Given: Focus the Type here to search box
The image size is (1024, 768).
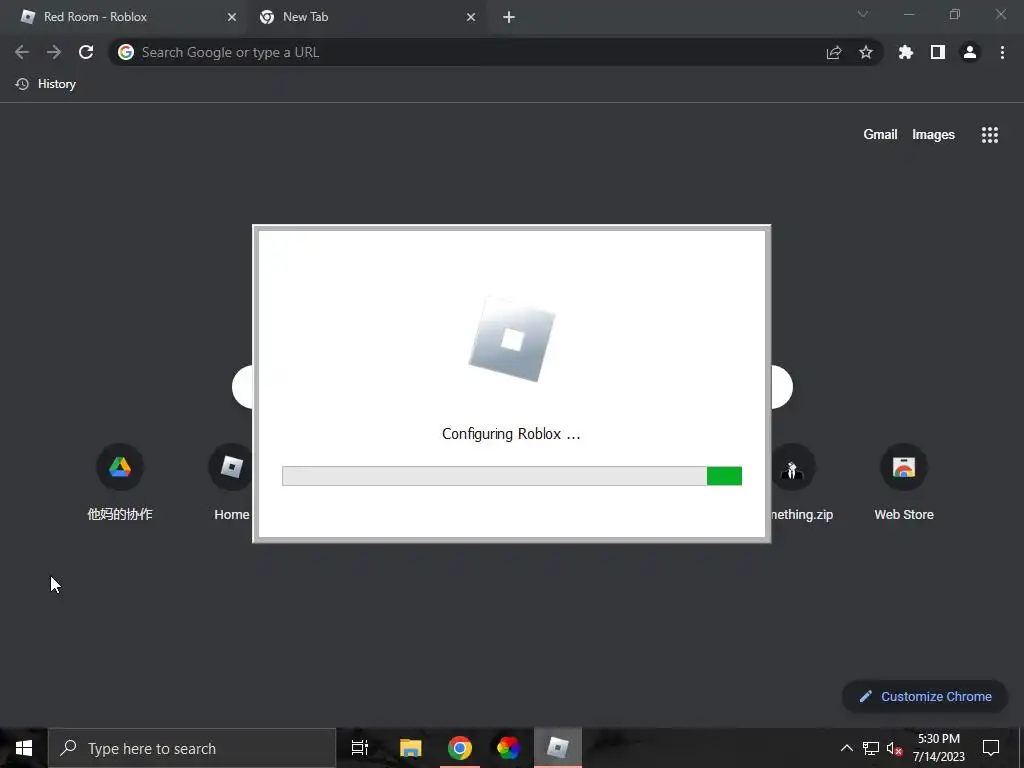Looking at the screenshot, I should coord(192,748).
